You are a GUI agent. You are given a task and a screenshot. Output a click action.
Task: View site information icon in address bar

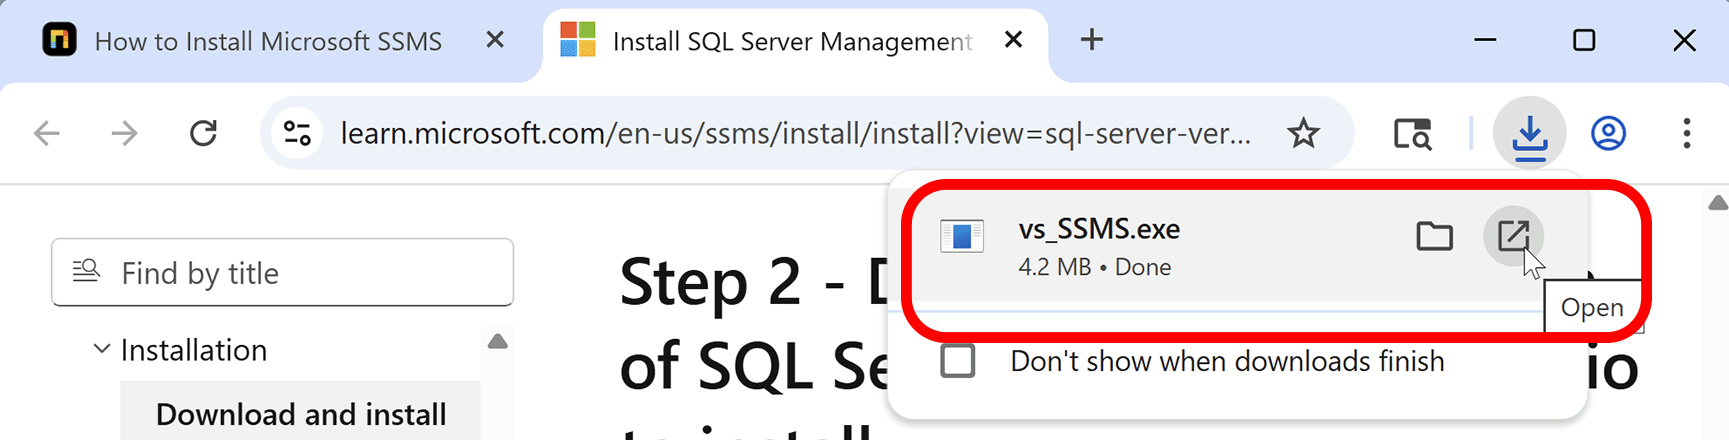pyautogui.click(x=298, y=133)
